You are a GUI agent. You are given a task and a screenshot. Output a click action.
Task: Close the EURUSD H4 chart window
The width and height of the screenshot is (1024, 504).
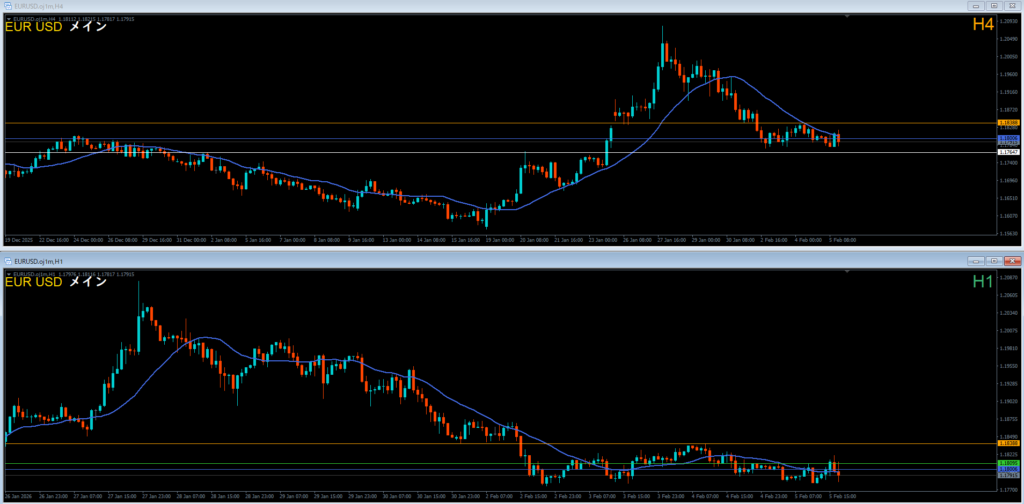(1012, 5)
